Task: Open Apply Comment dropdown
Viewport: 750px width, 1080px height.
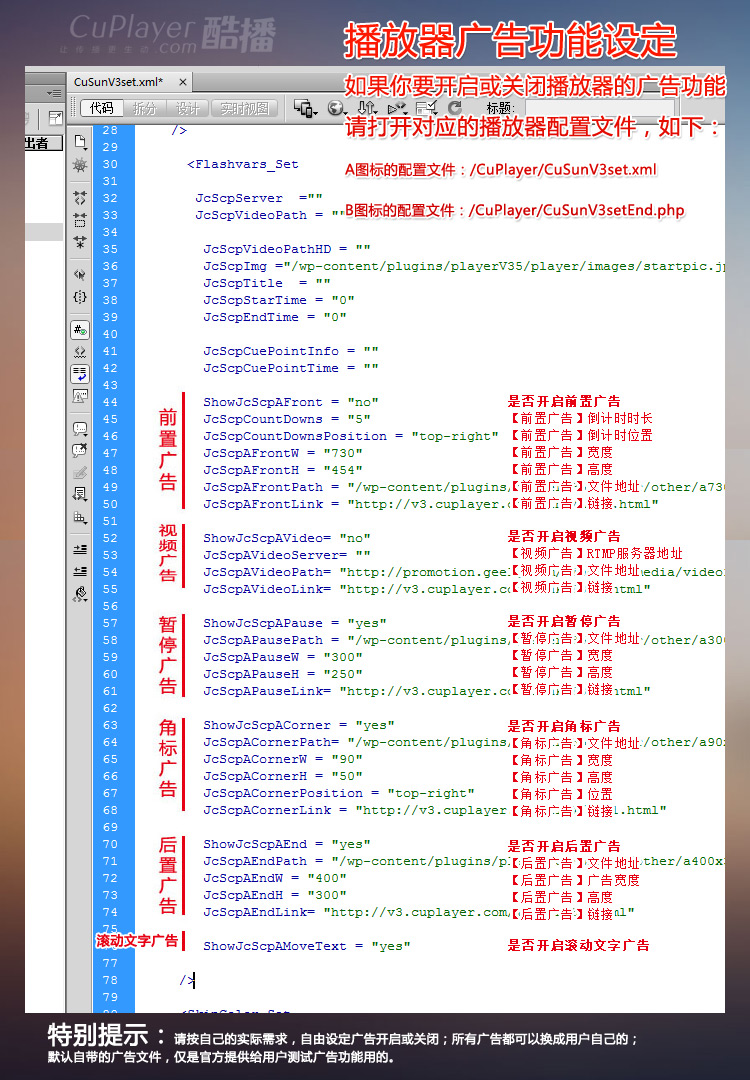Action: coord(80,428)
